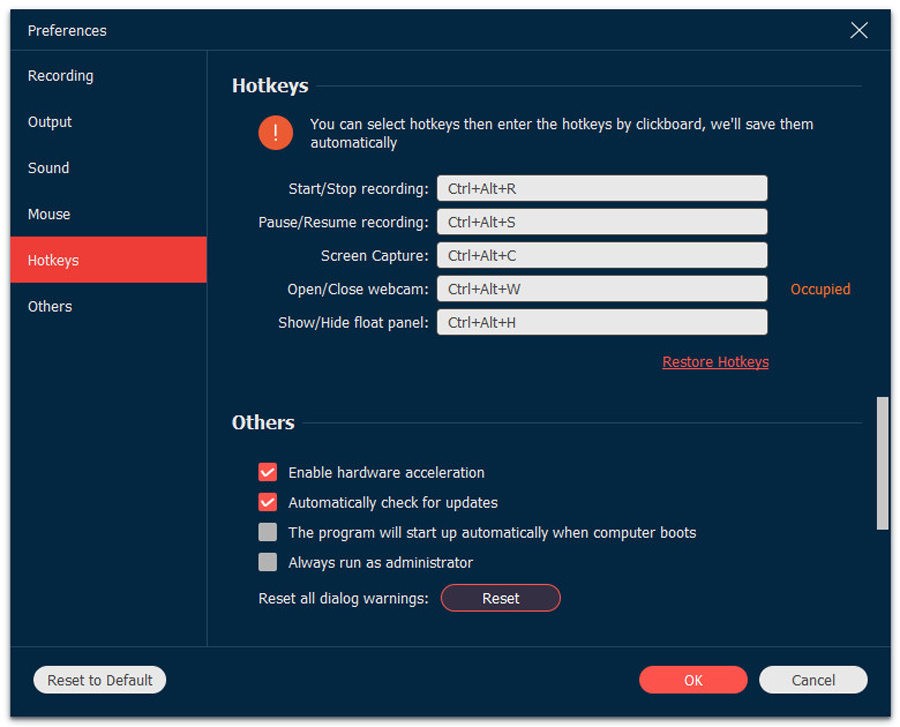900x727 pixels.
Task: Click the Screen Capture hotkey field
Action: tap(602, 255)
